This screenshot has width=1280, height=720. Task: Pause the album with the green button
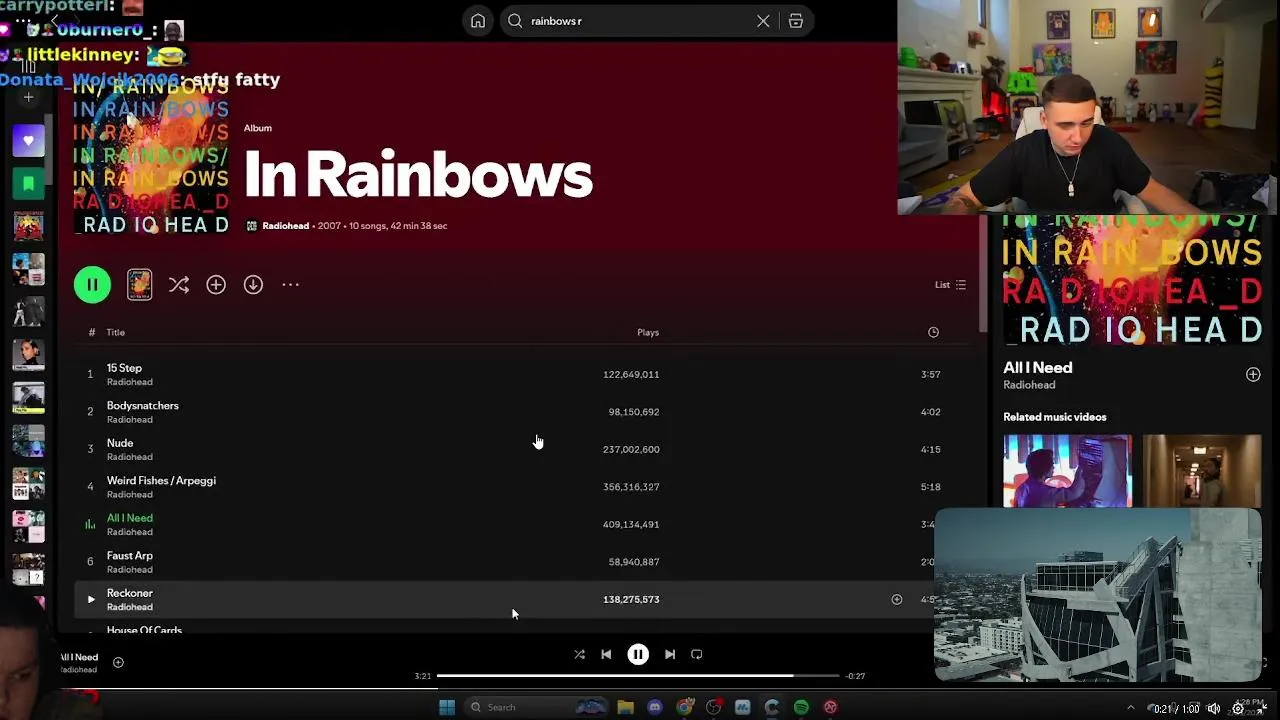click(x=92, y=285)
